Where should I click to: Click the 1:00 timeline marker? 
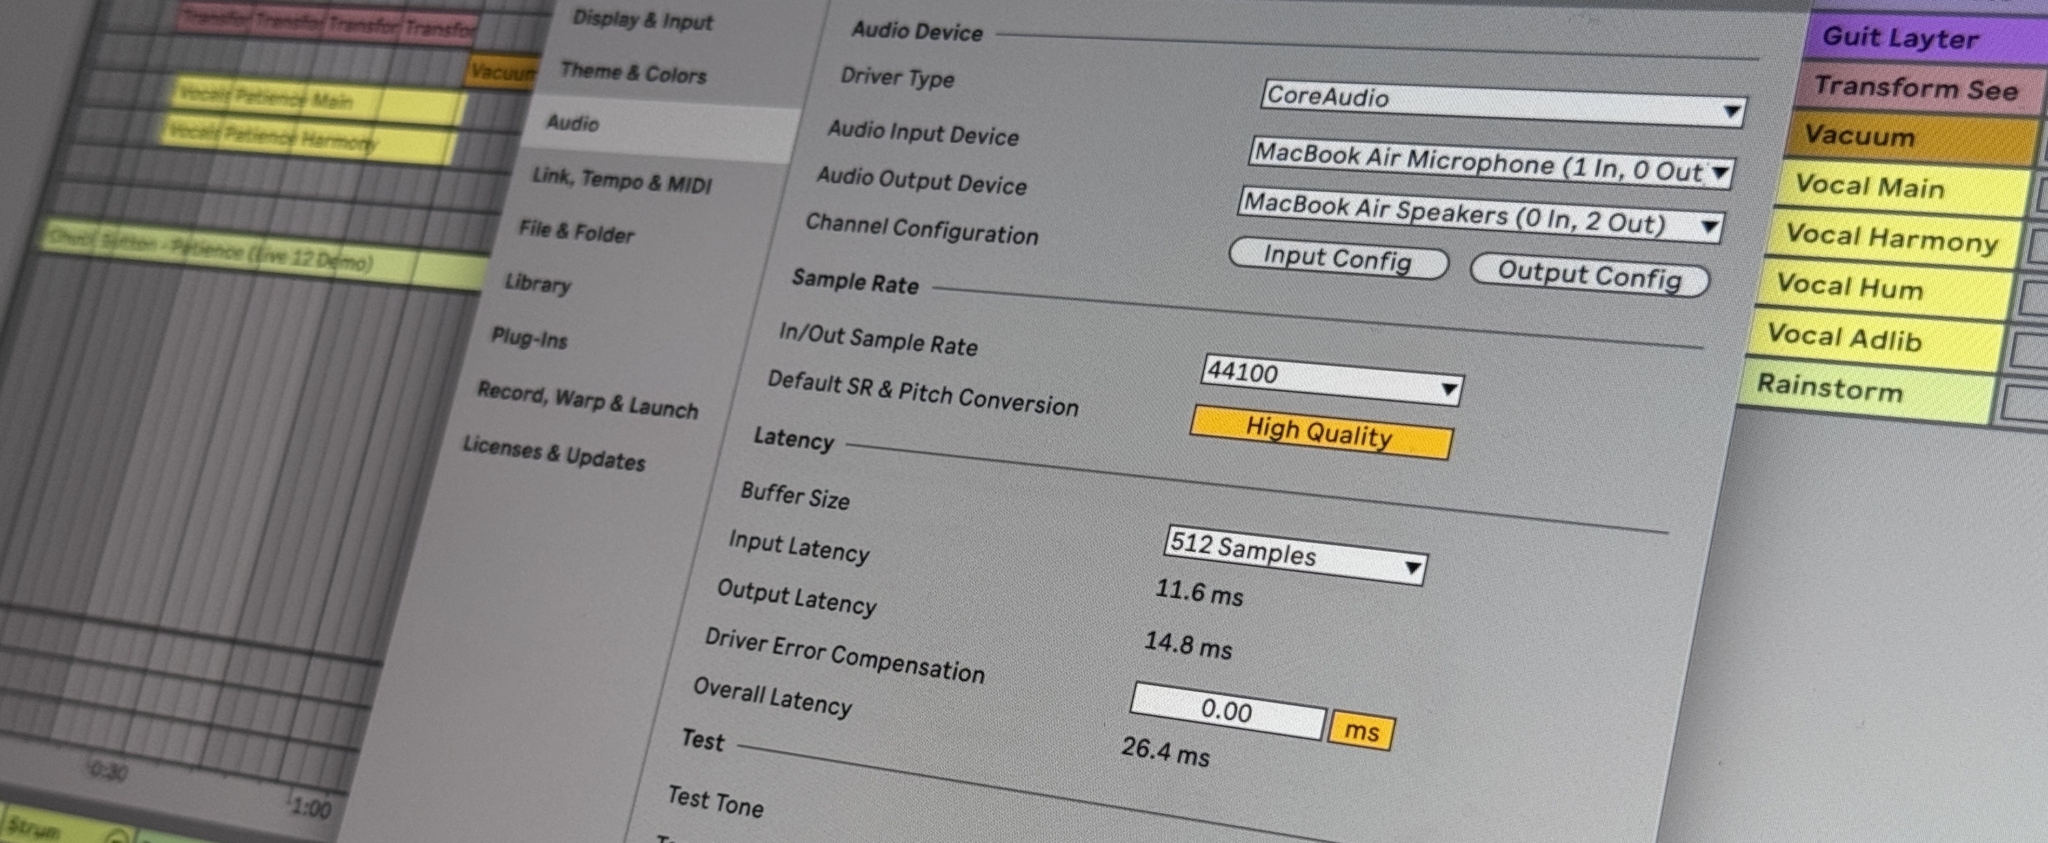click(311, 807)
